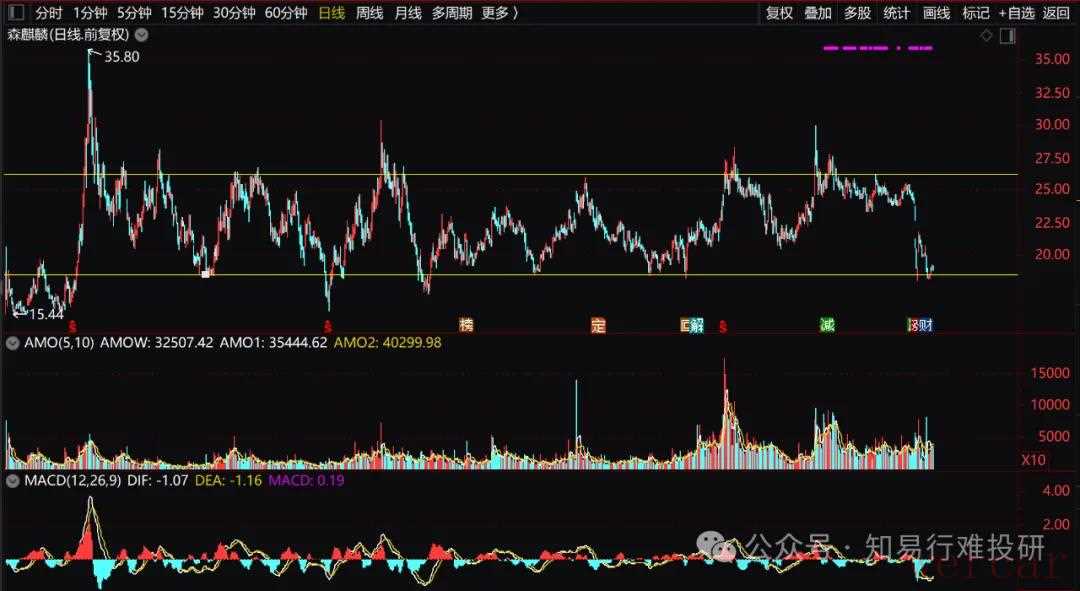Image resolution: width=1080 pixels, height=591 pixels.
Task: Expand 更多 for more time periods
Action: [x=500, y=13]
